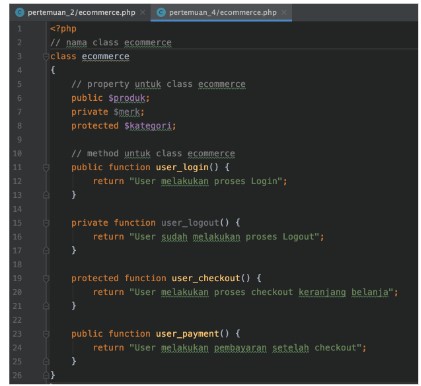Click the user_payment method name
This screenshot has height=386, width=421.
pyautogui.click(x=187, y=334)
